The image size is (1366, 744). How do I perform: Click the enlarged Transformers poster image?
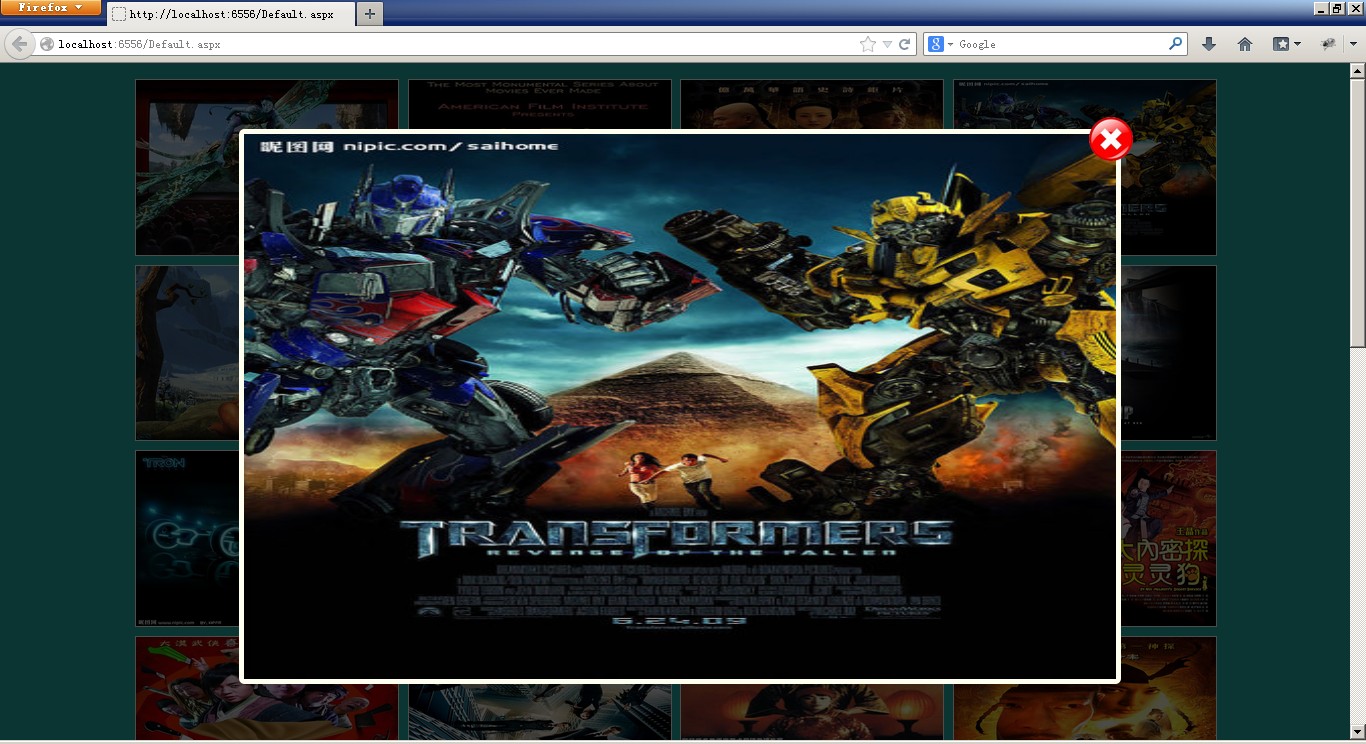pyautogui.click(x=680, y=406)
